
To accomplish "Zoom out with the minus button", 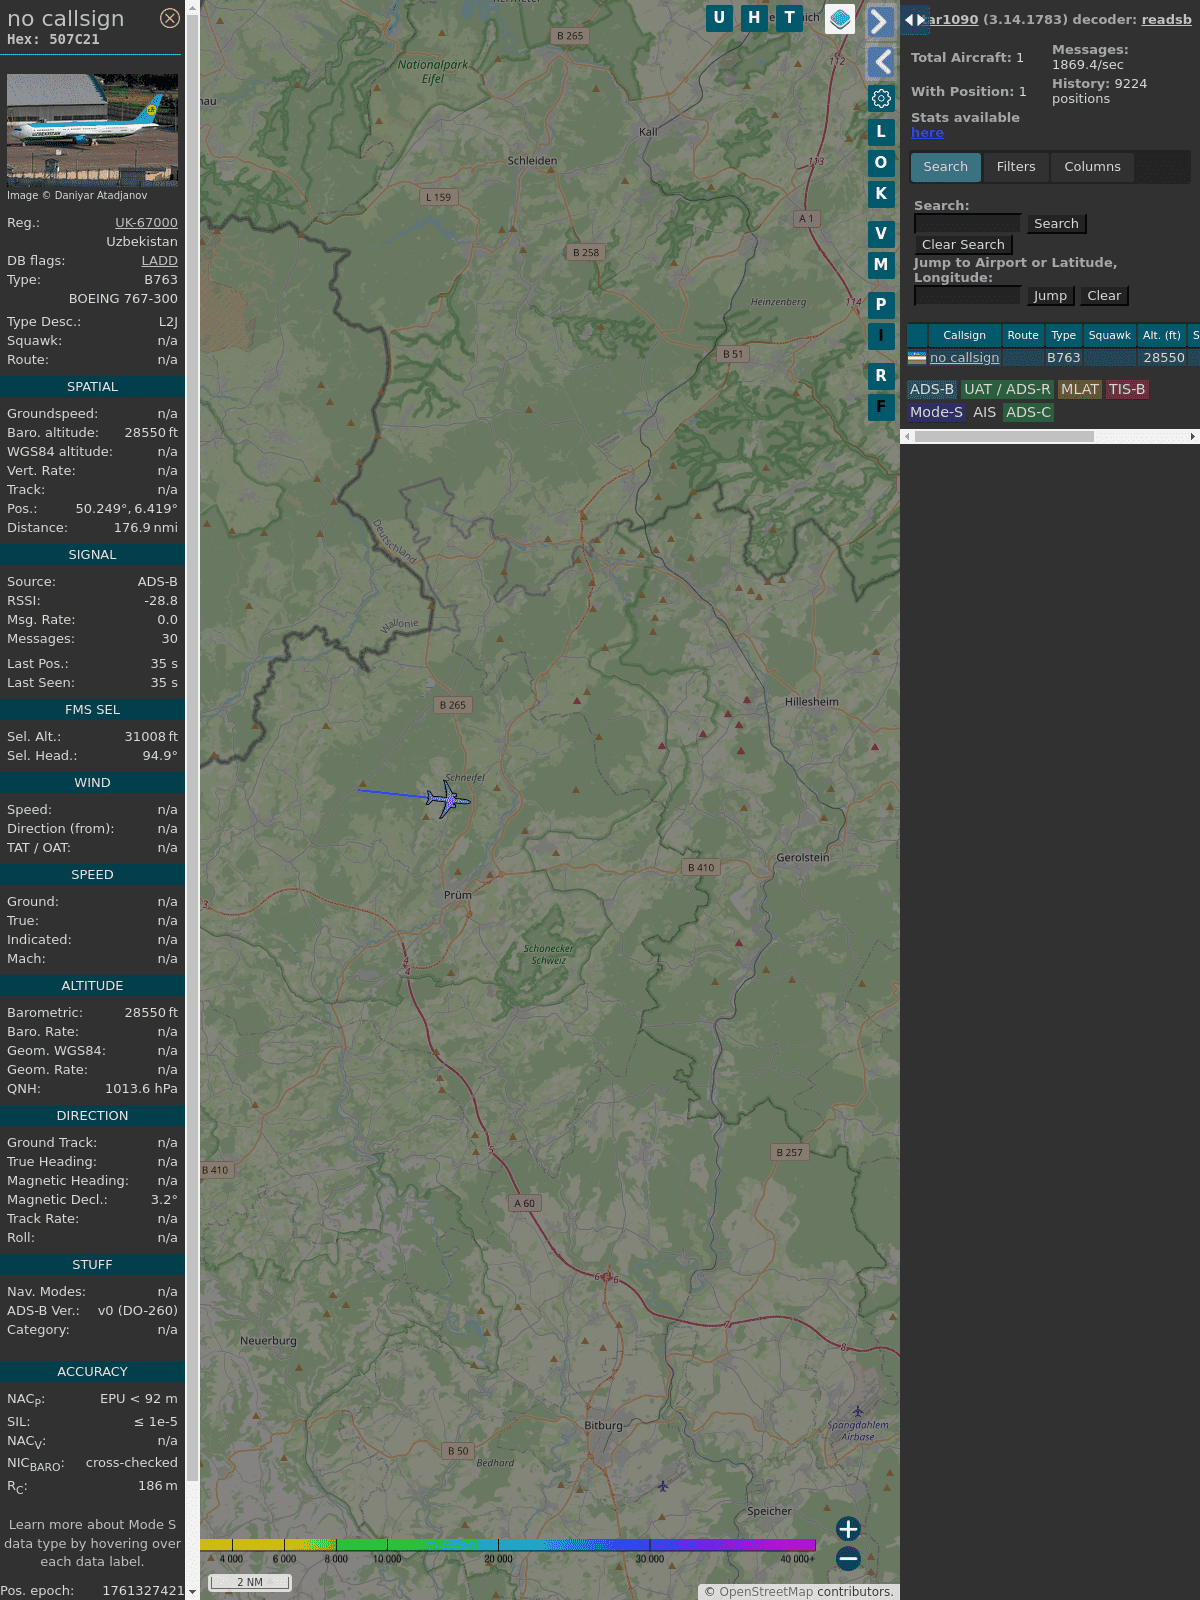I will [848, 1559].
